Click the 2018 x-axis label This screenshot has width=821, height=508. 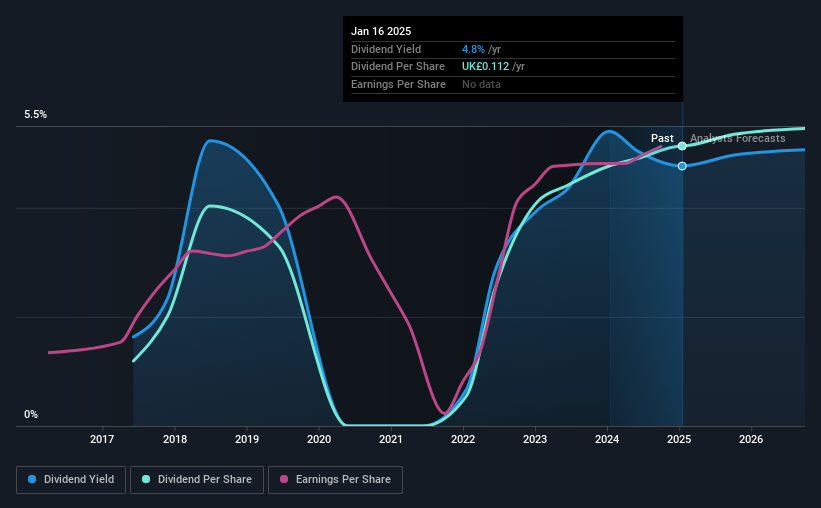(175, 439)
